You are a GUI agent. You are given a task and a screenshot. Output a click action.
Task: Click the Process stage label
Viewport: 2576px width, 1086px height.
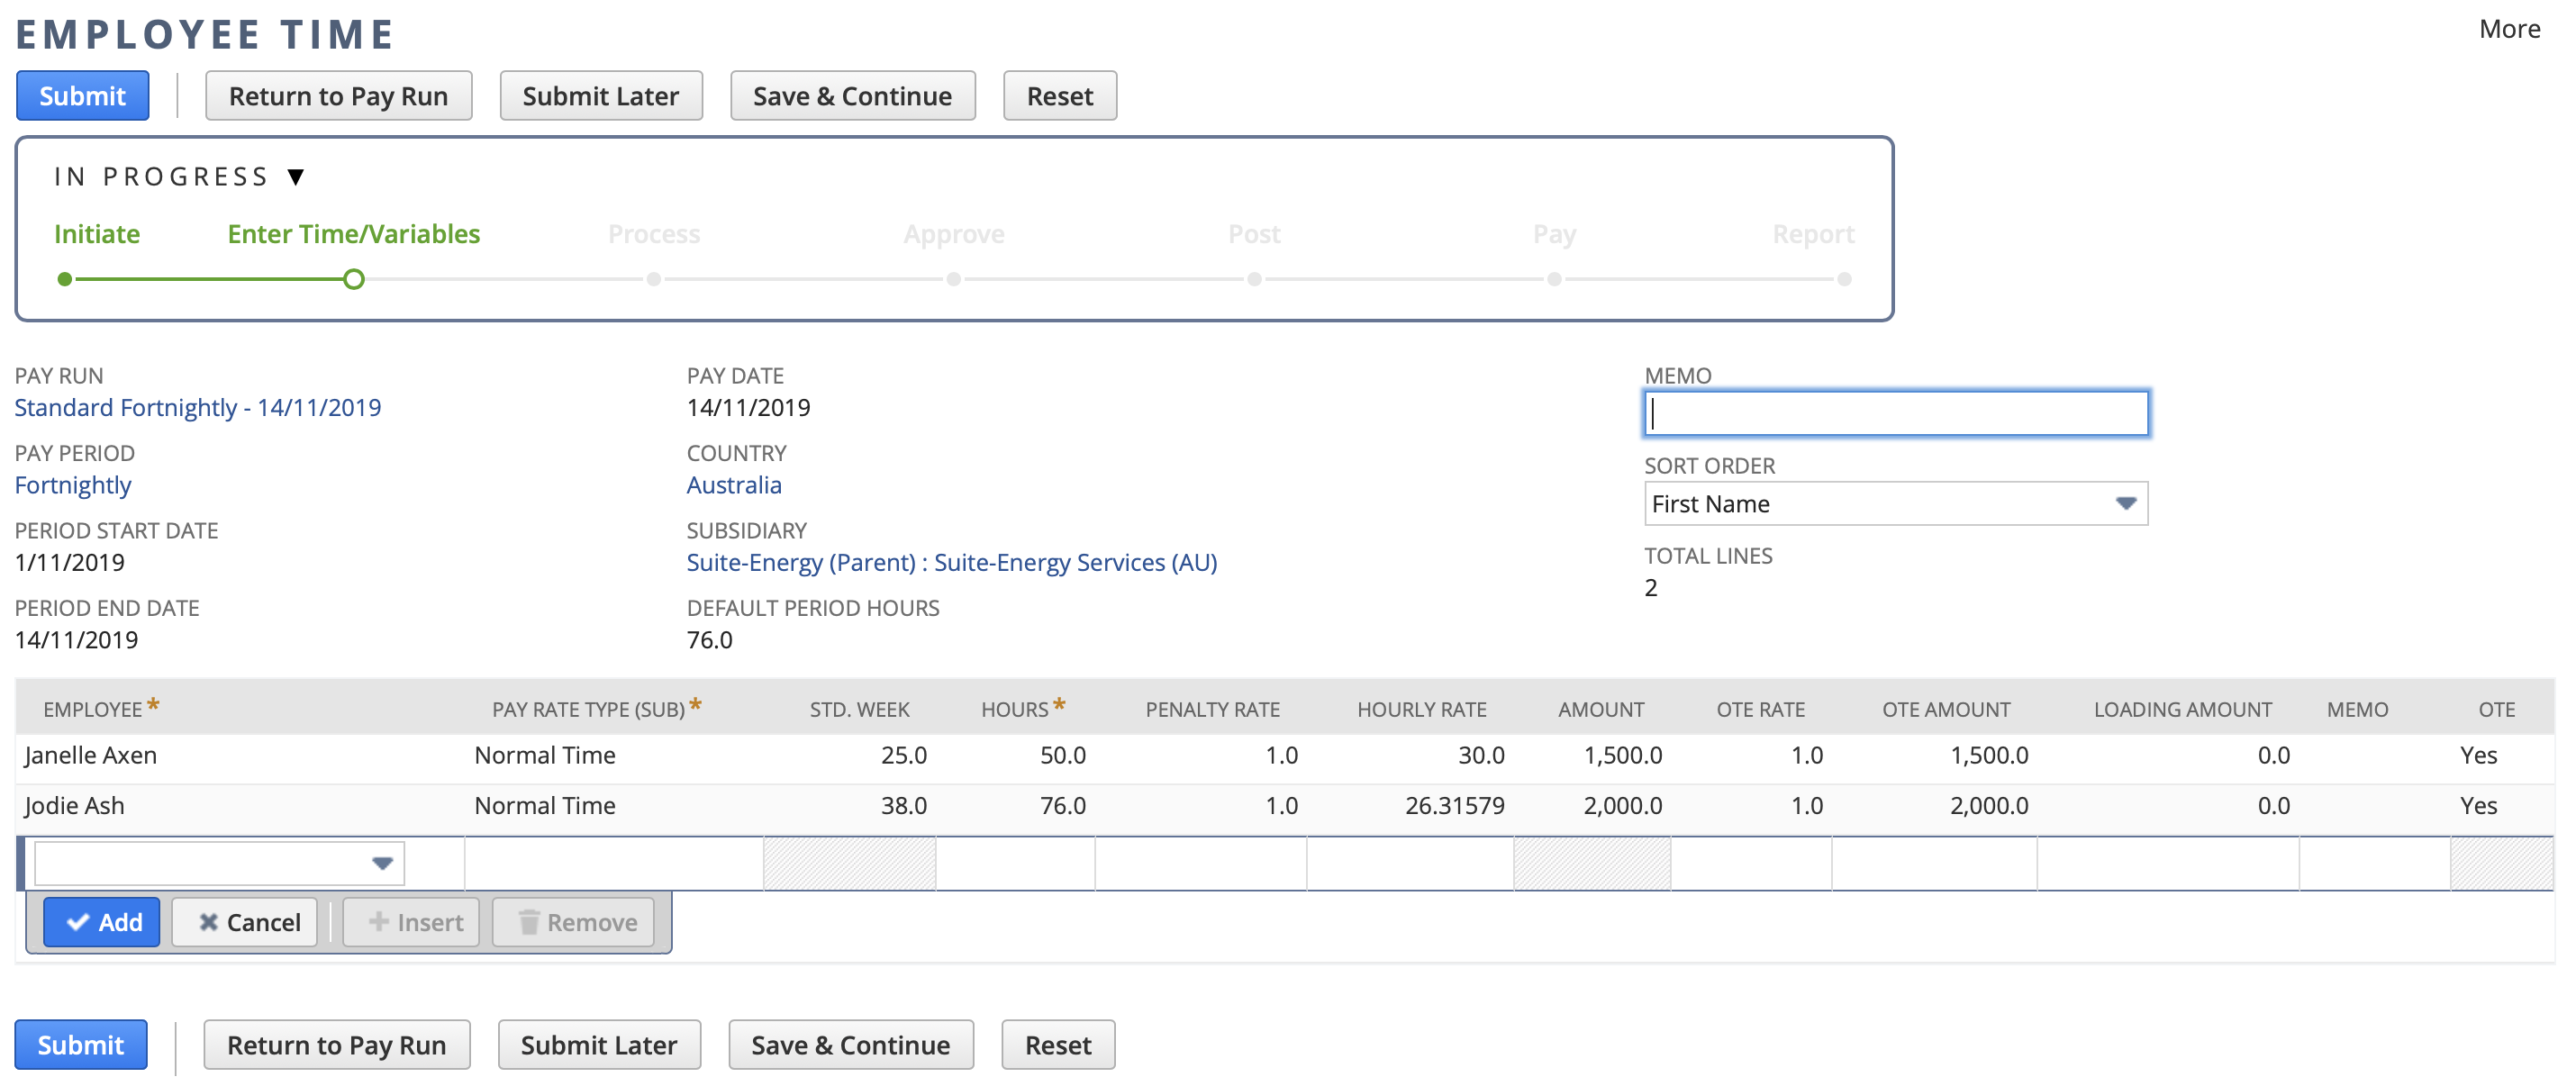[654, 233]
